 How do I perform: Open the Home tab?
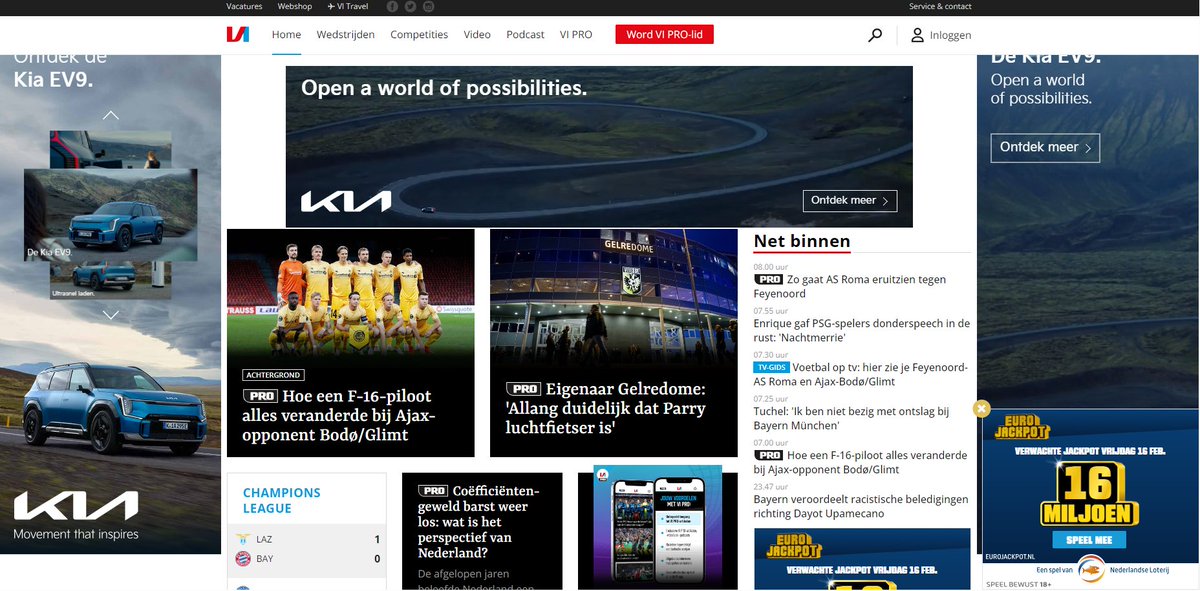[286, 35]
